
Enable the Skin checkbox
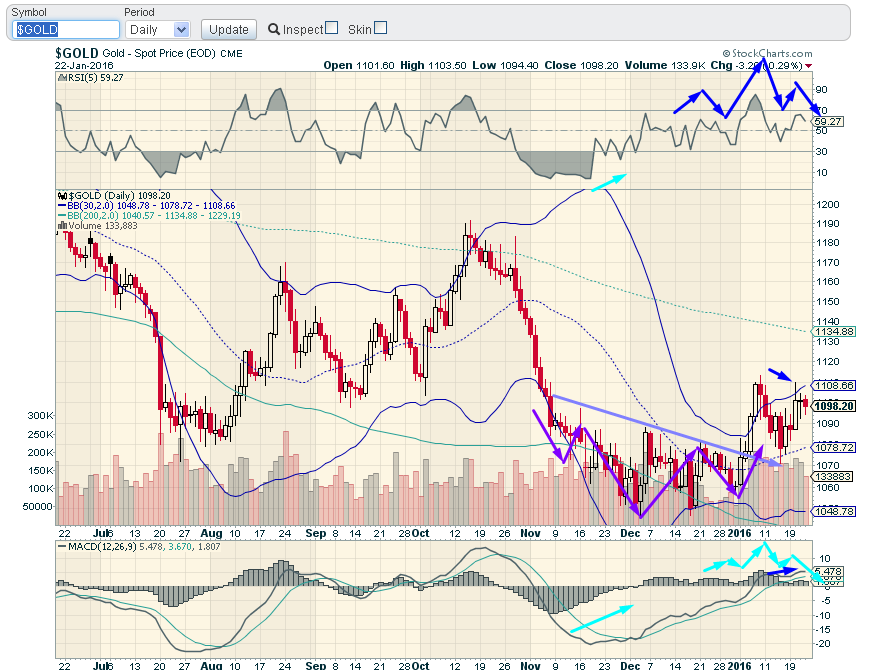(381, 27)
